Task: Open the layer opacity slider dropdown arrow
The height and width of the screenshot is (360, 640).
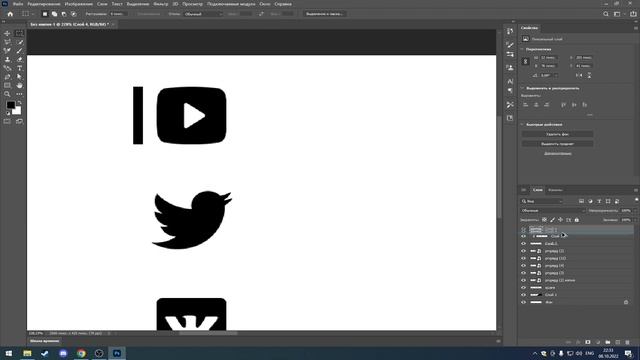Action: 635,211
